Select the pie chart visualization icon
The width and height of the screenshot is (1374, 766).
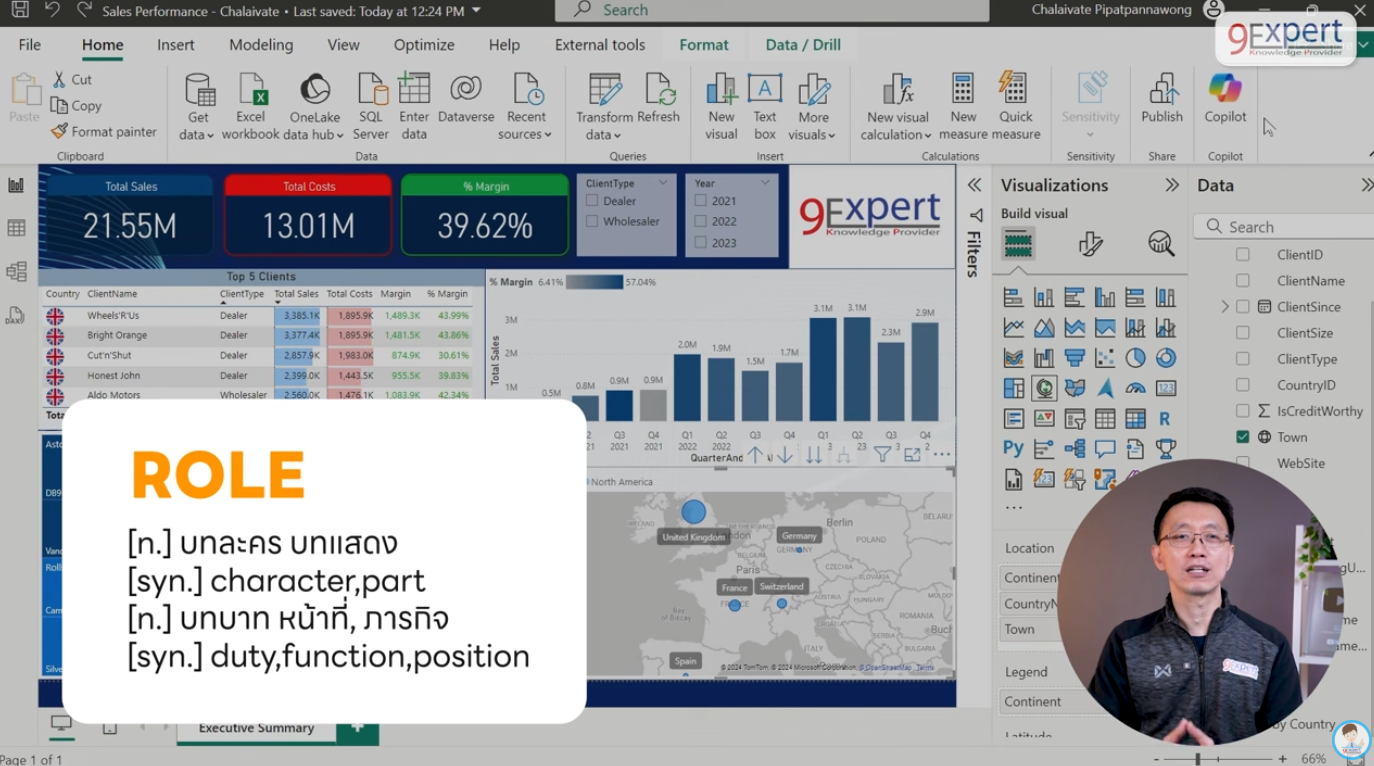pyautogui.click(x=1135, y=358)
